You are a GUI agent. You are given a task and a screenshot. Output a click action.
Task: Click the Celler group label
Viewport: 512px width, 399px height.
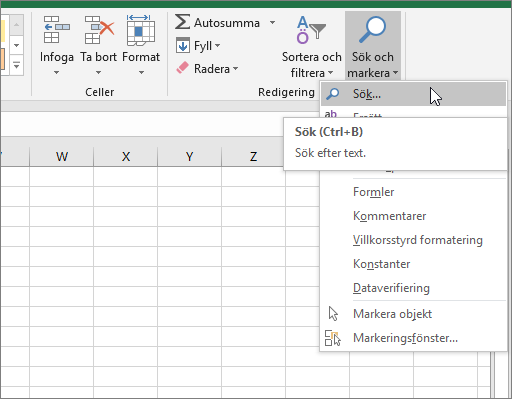click(x=99, y=92)
